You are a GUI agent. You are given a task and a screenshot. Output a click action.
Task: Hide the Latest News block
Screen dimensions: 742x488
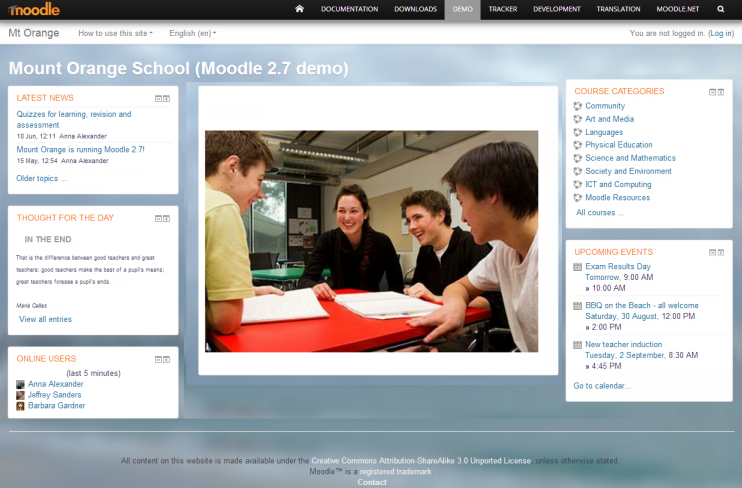point(159,98)
